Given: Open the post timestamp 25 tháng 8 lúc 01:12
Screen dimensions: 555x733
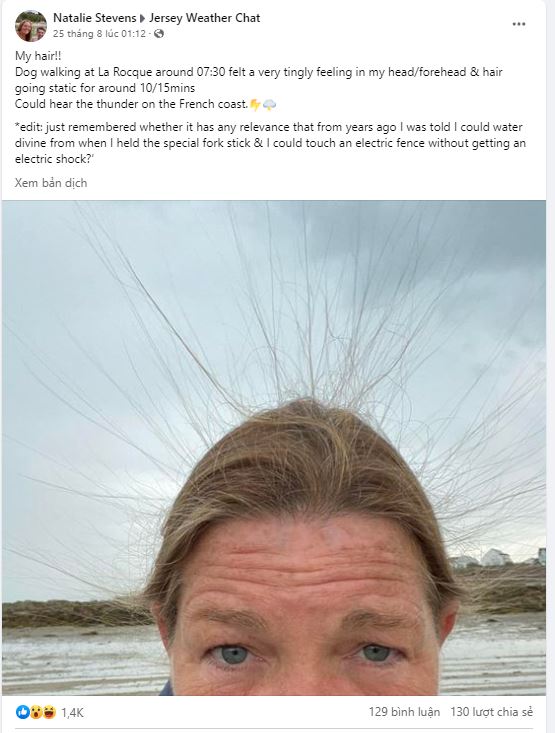Looking at the screenshot, I should coord(99,34).
